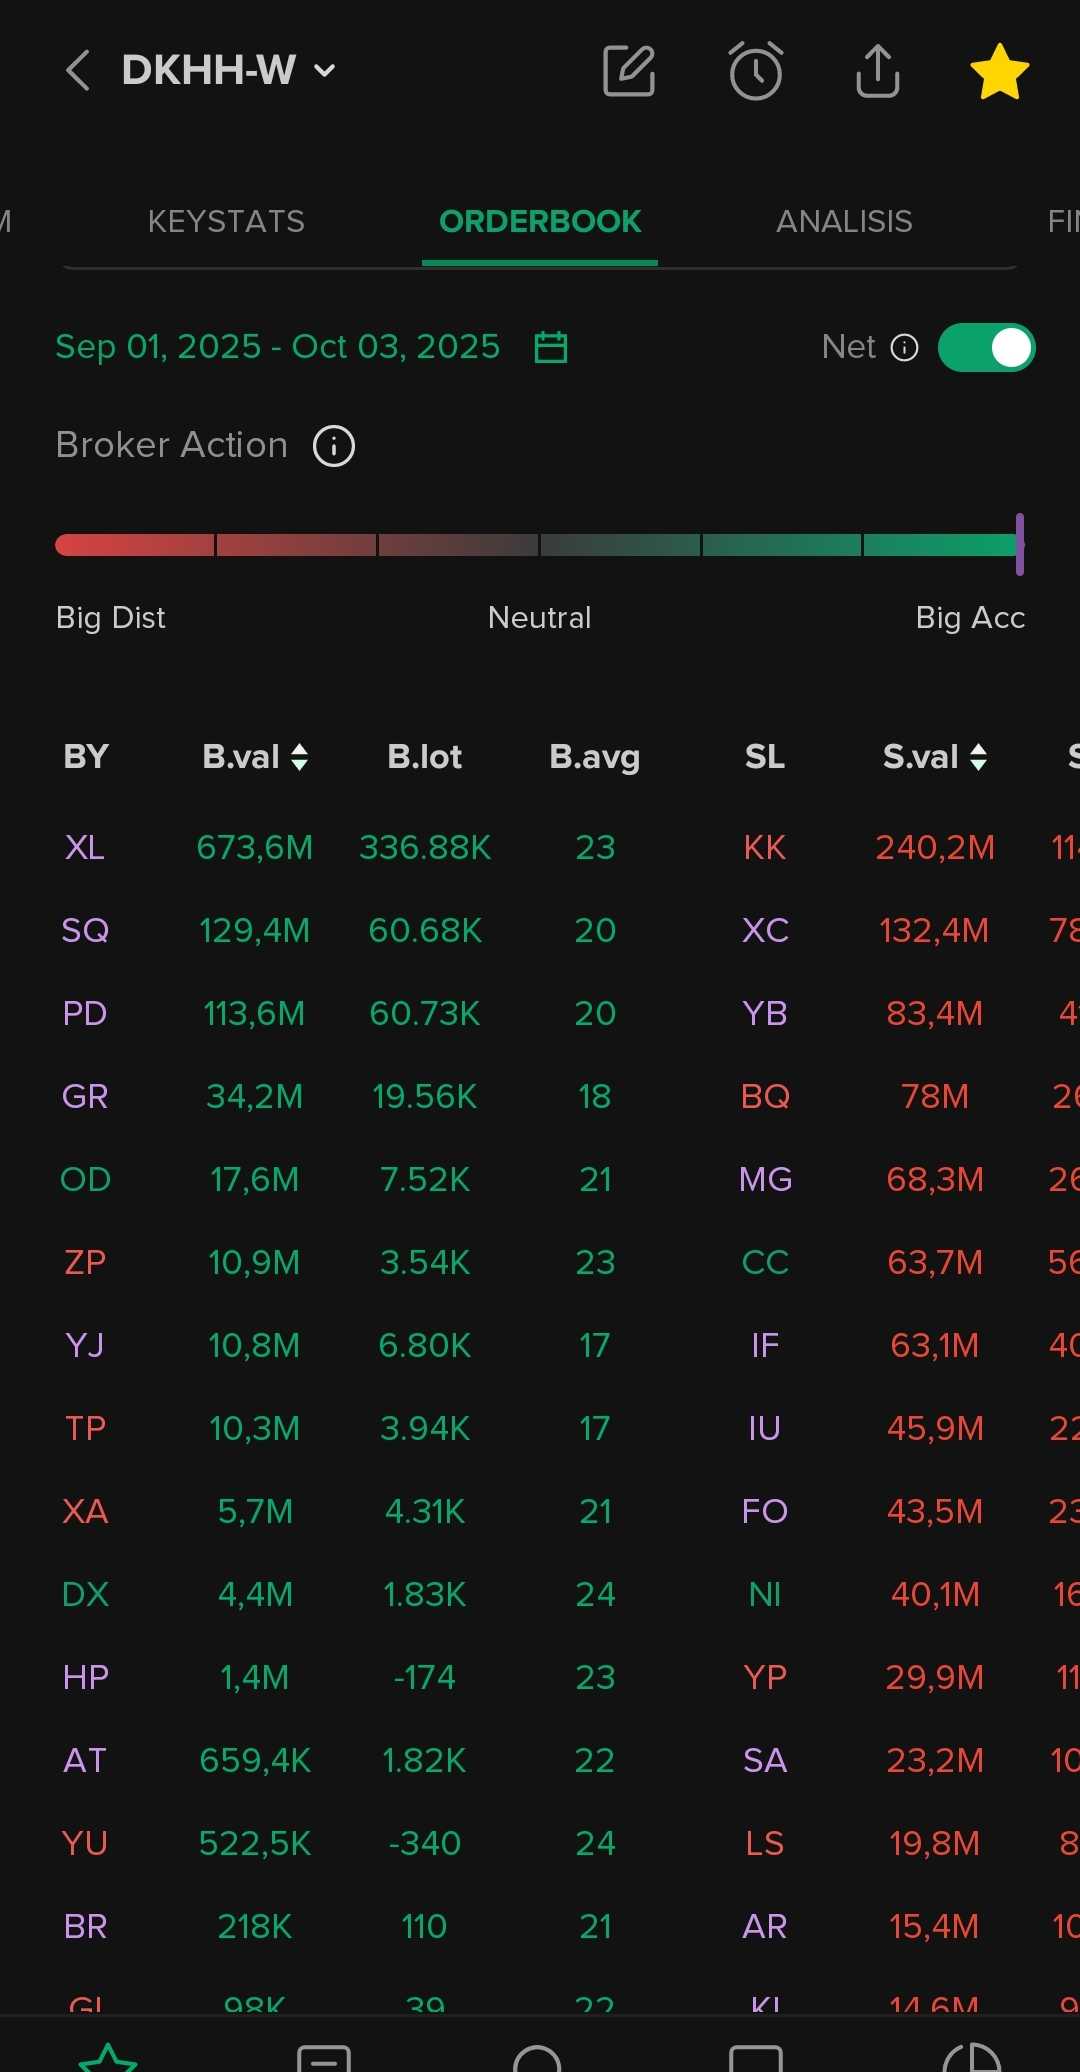1080x2072 pixels.
Task: Tap the share icon
Action: (878, 71)
